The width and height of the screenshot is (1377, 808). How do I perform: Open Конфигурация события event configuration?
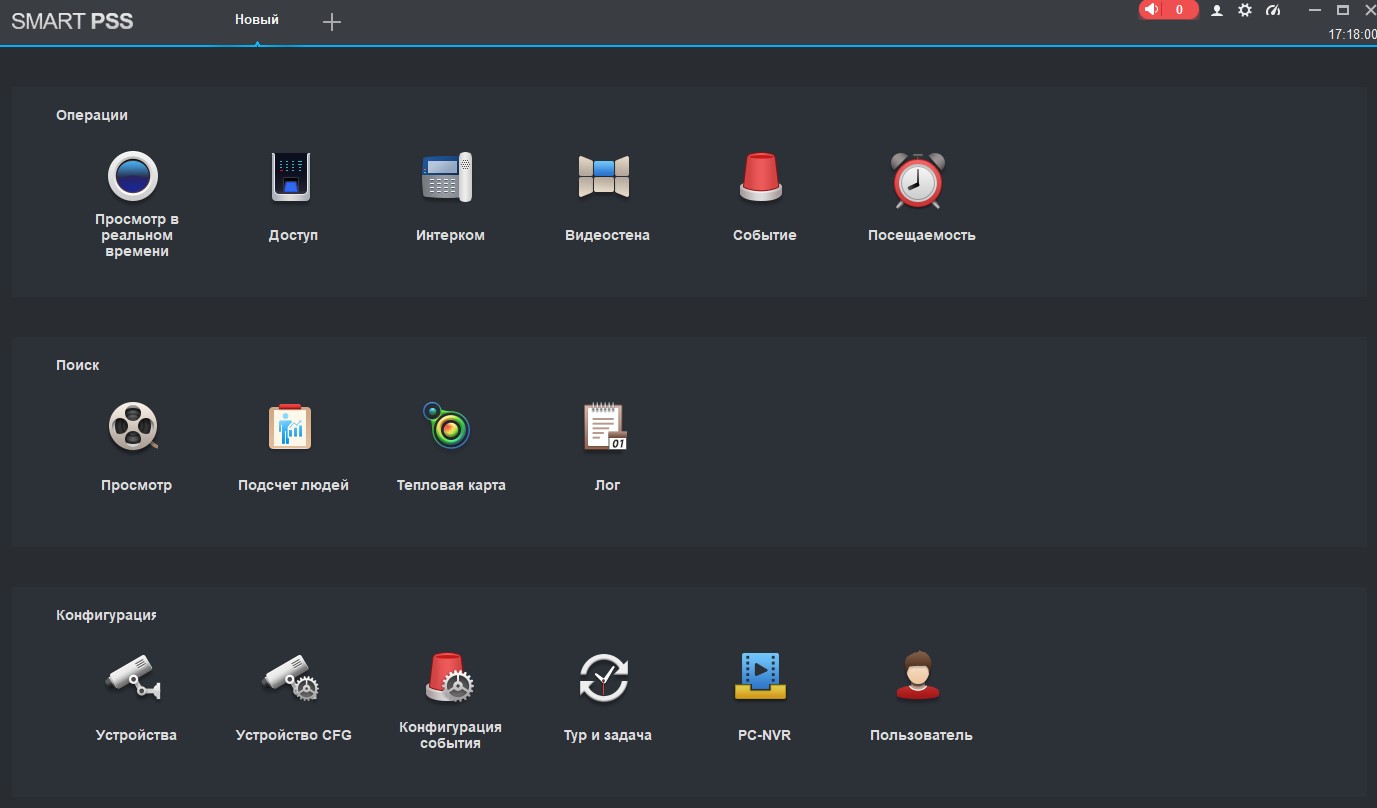pos(449,677)
